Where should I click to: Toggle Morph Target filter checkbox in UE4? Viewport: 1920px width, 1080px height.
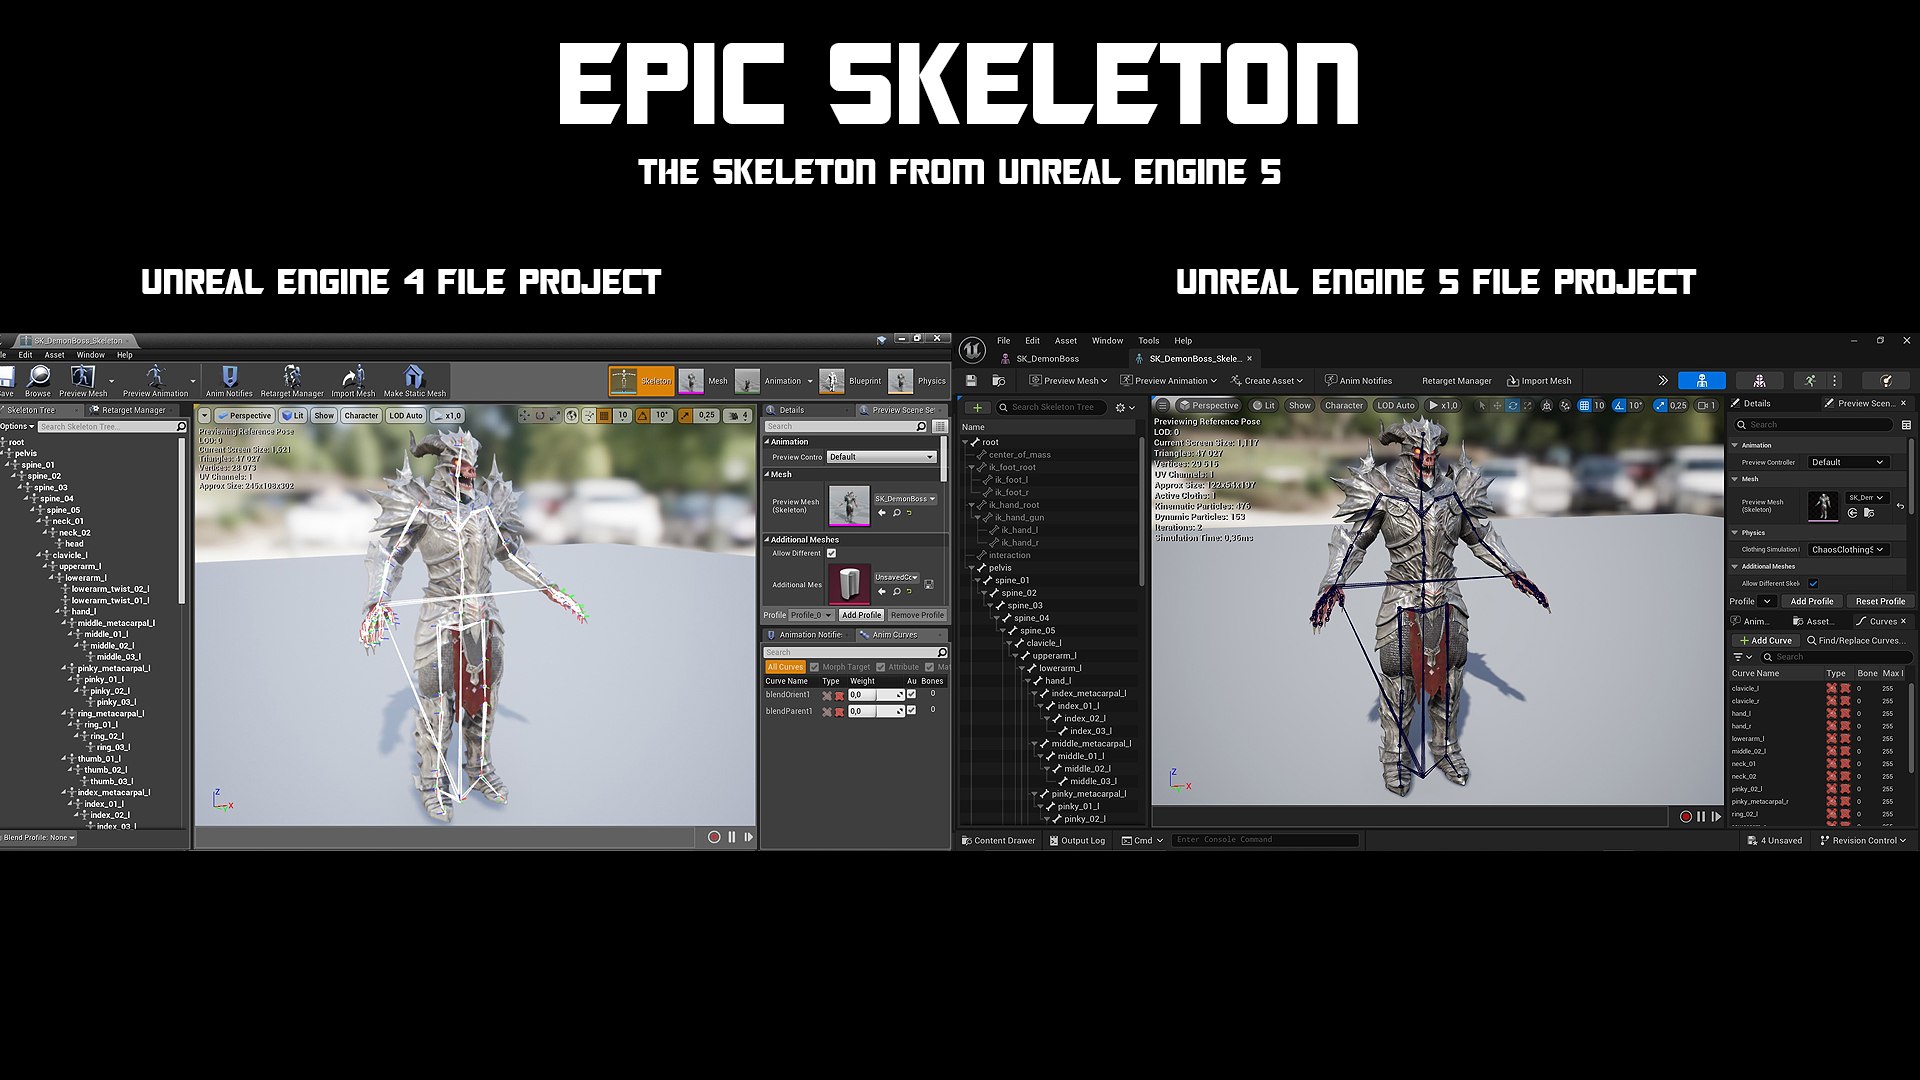pyautogui.click(x=814, y=667)
